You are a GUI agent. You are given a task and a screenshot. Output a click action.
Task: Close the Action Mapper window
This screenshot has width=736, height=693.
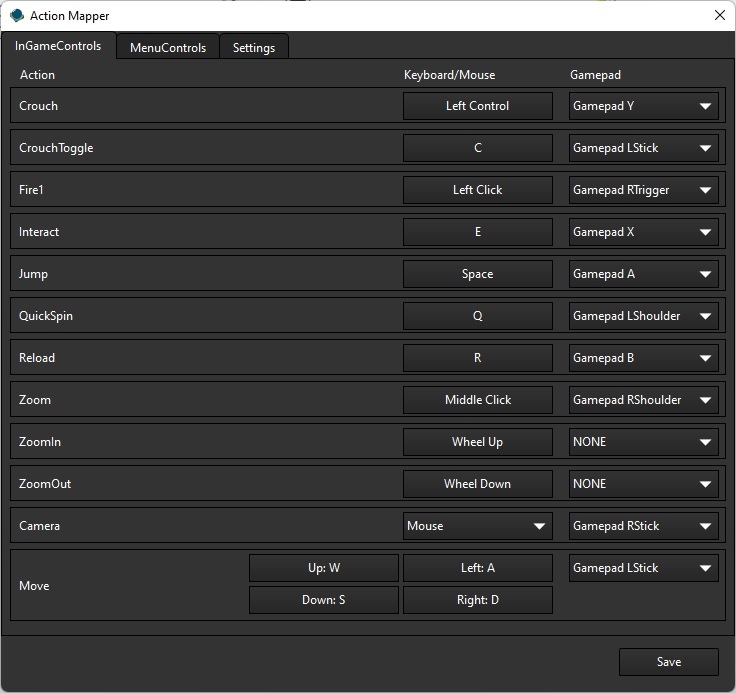coord(719,16)
